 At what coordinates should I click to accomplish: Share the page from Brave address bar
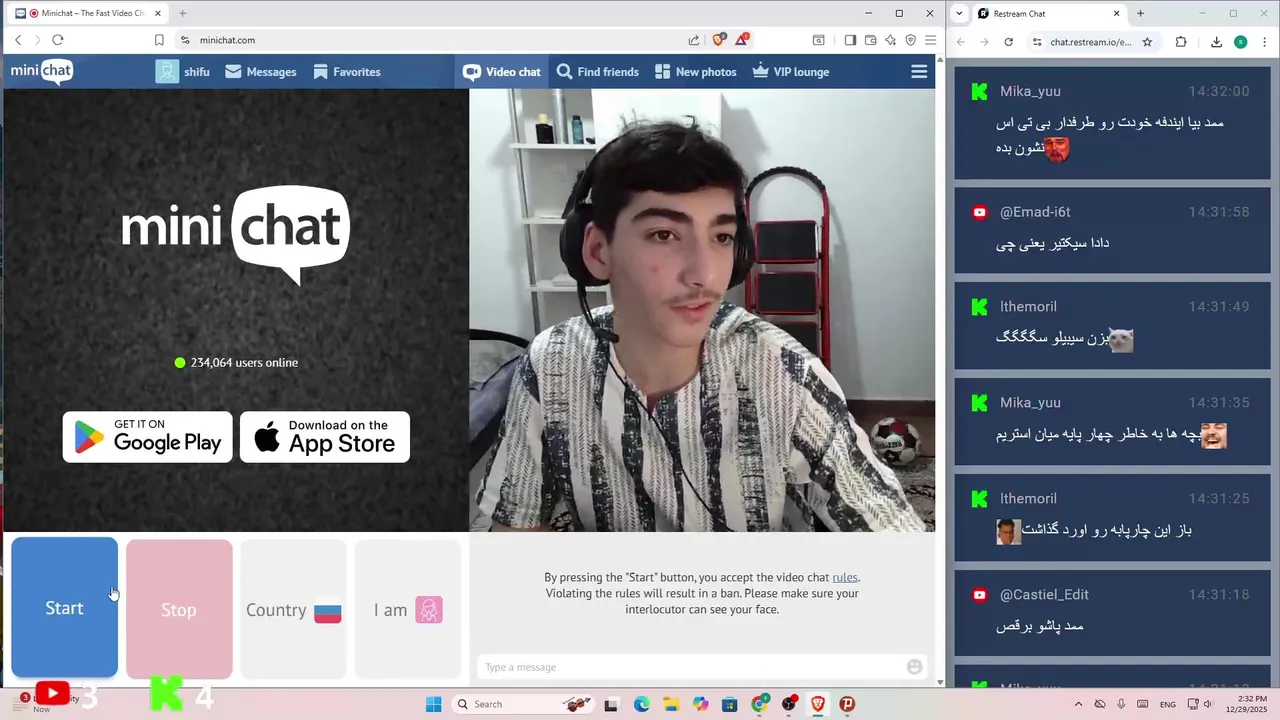(694, 40)
